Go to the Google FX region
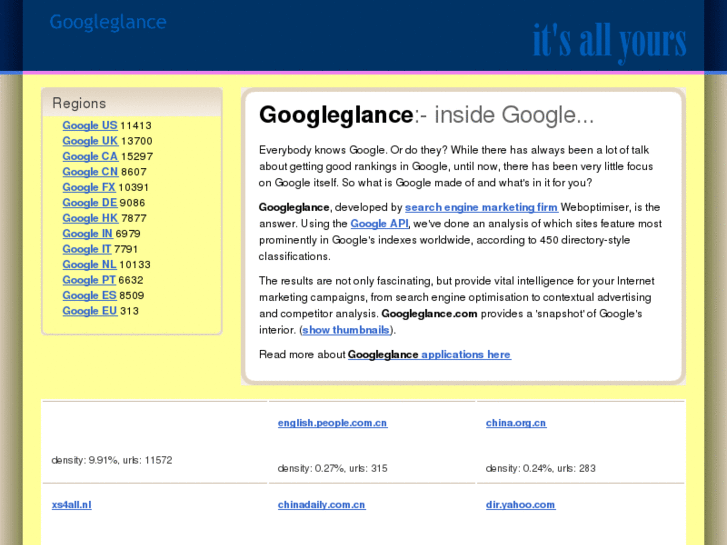This screenshot has height=545, width=727. pyautogui.click(x=89, y=187)
